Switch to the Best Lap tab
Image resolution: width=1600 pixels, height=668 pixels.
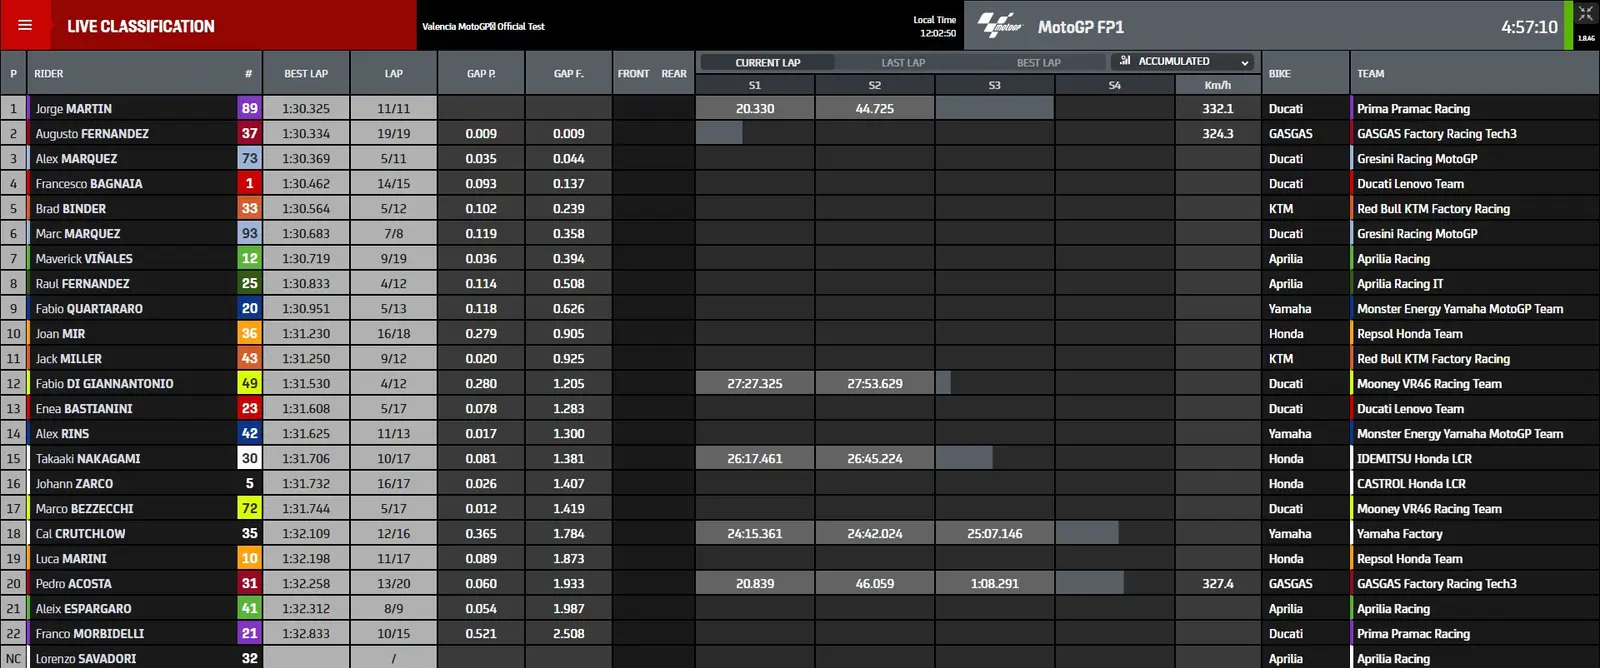click(1038, 62)
